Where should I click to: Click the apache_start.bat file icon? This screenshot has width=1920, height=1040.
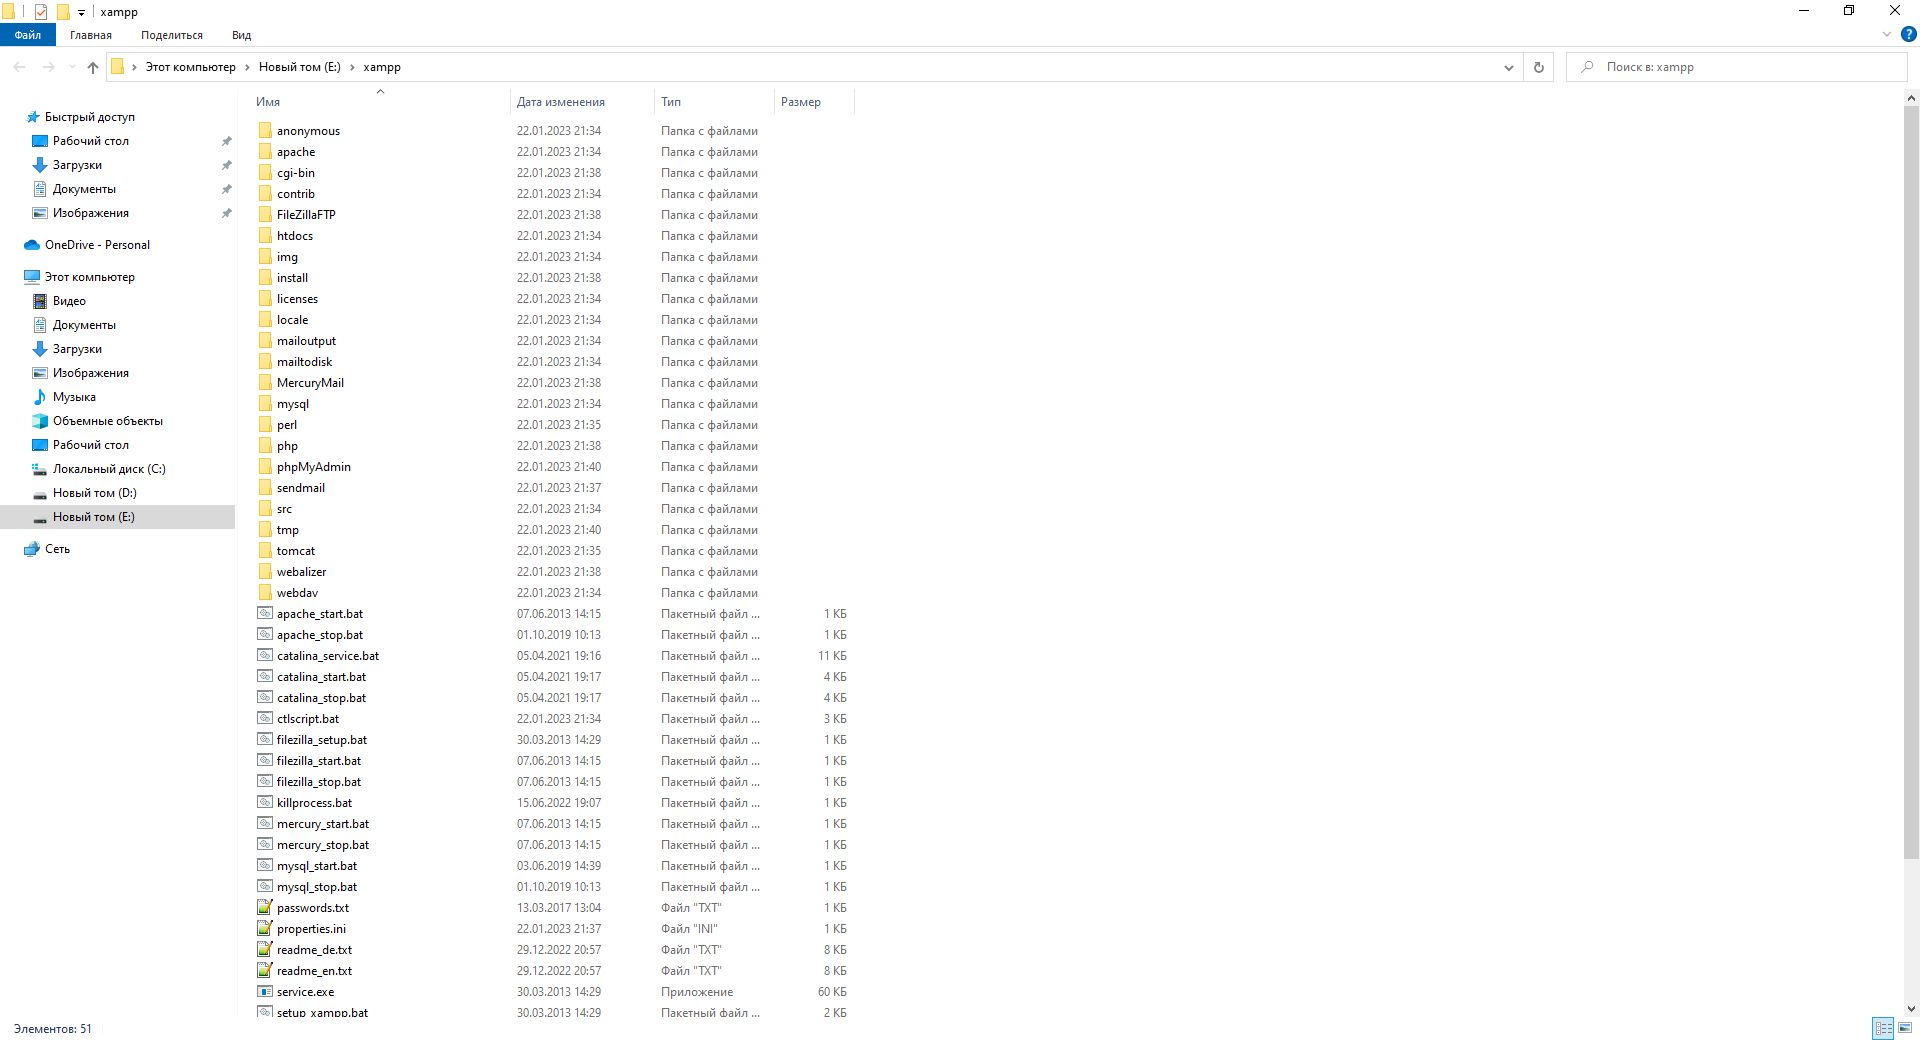tap(265, 614)
